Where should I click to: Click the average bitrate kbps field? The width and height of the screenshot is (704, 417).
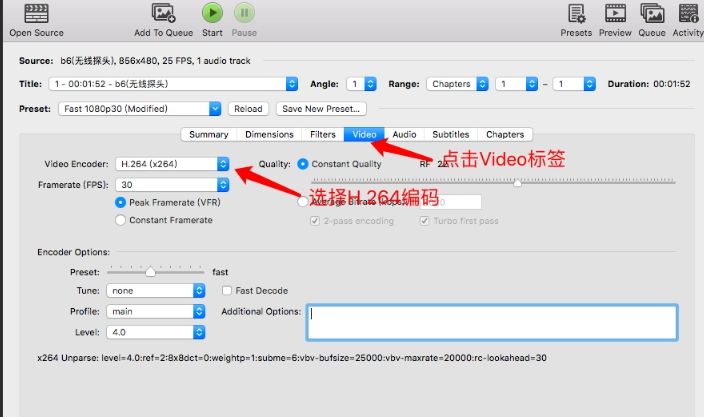point(451,202)
